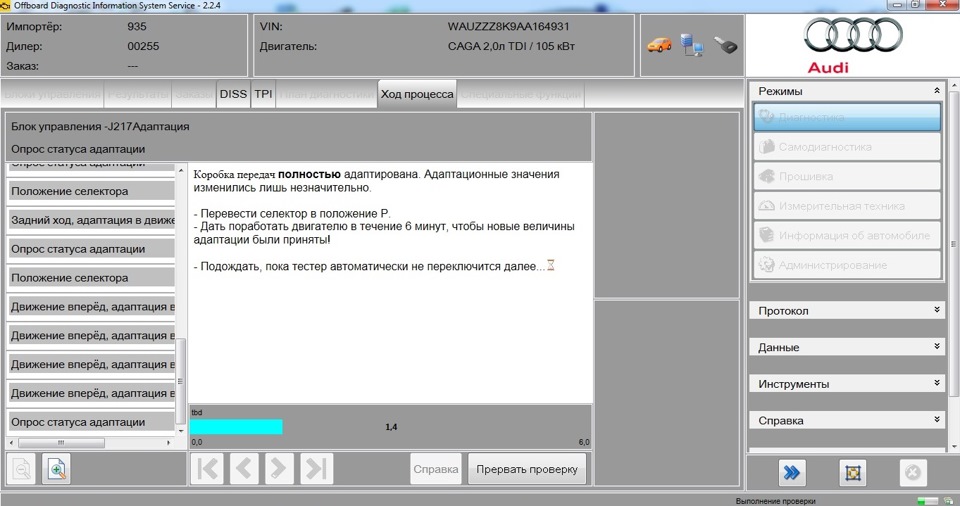
Task: Select the Прошивка mode
Action: (x=847, y=176)
